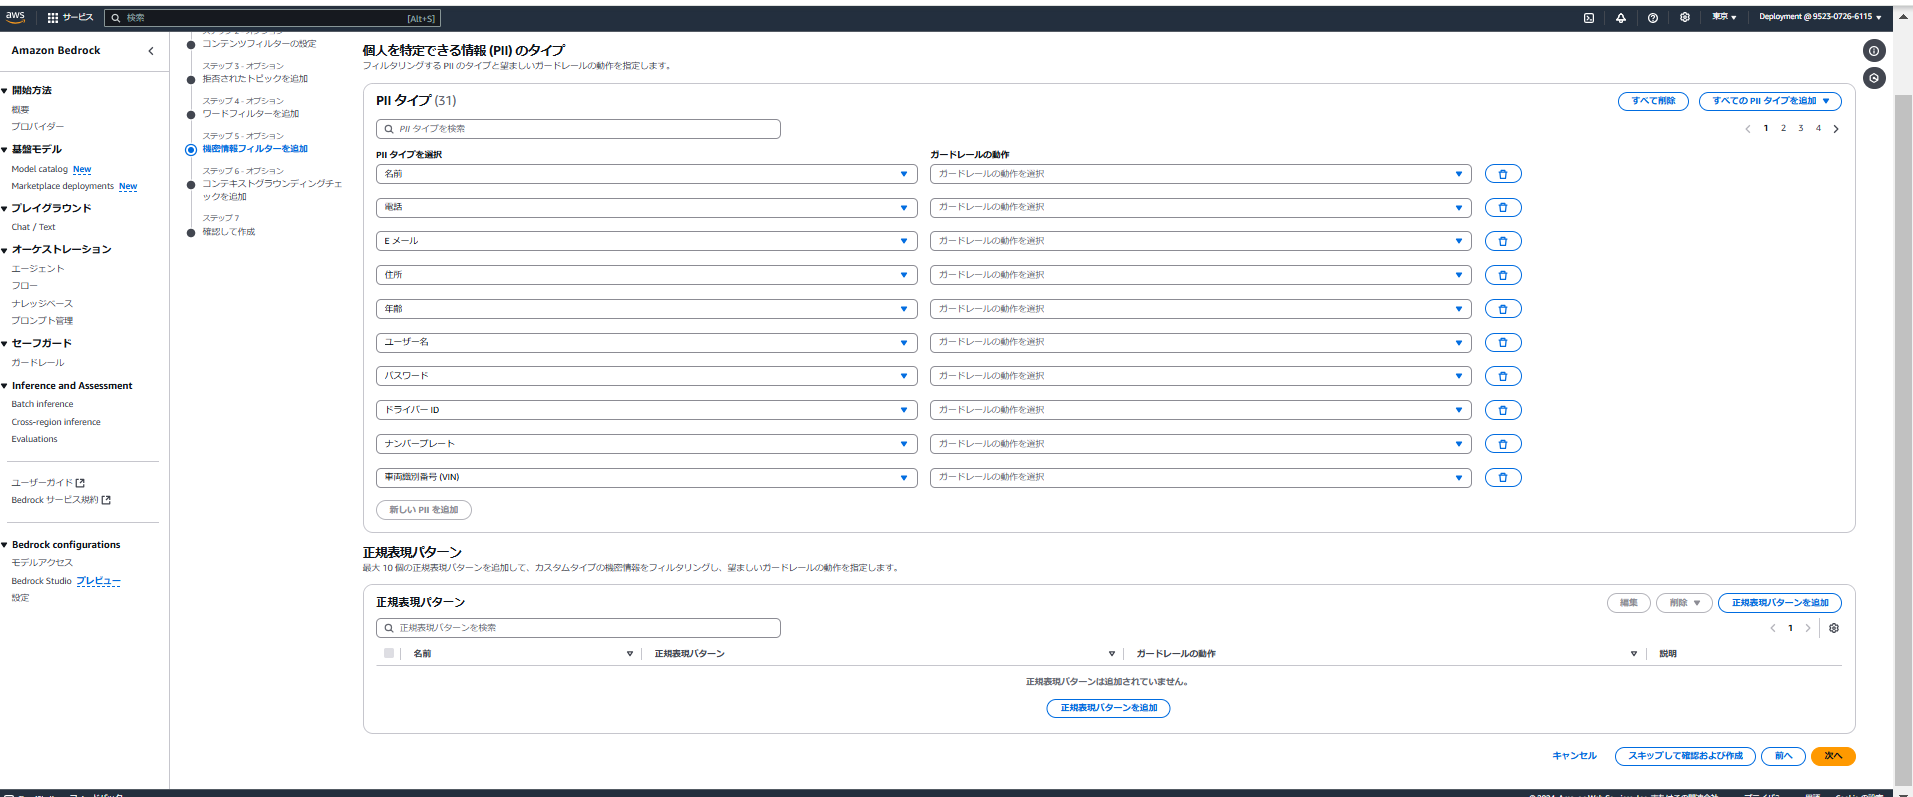Click the AWS logo home icon
The width and height of the screenshot is (1913, 797).
15,17
